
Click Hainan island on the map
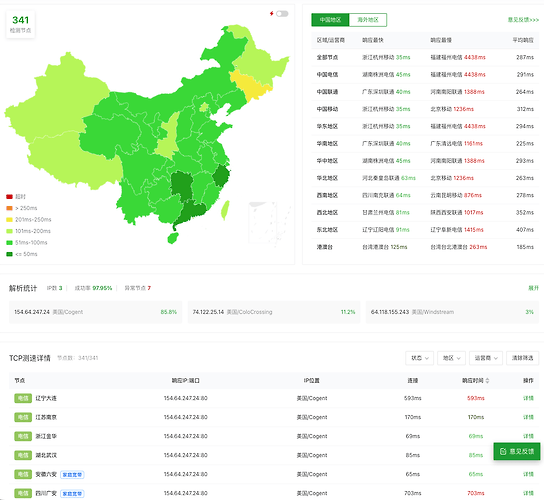click(173, 238)
